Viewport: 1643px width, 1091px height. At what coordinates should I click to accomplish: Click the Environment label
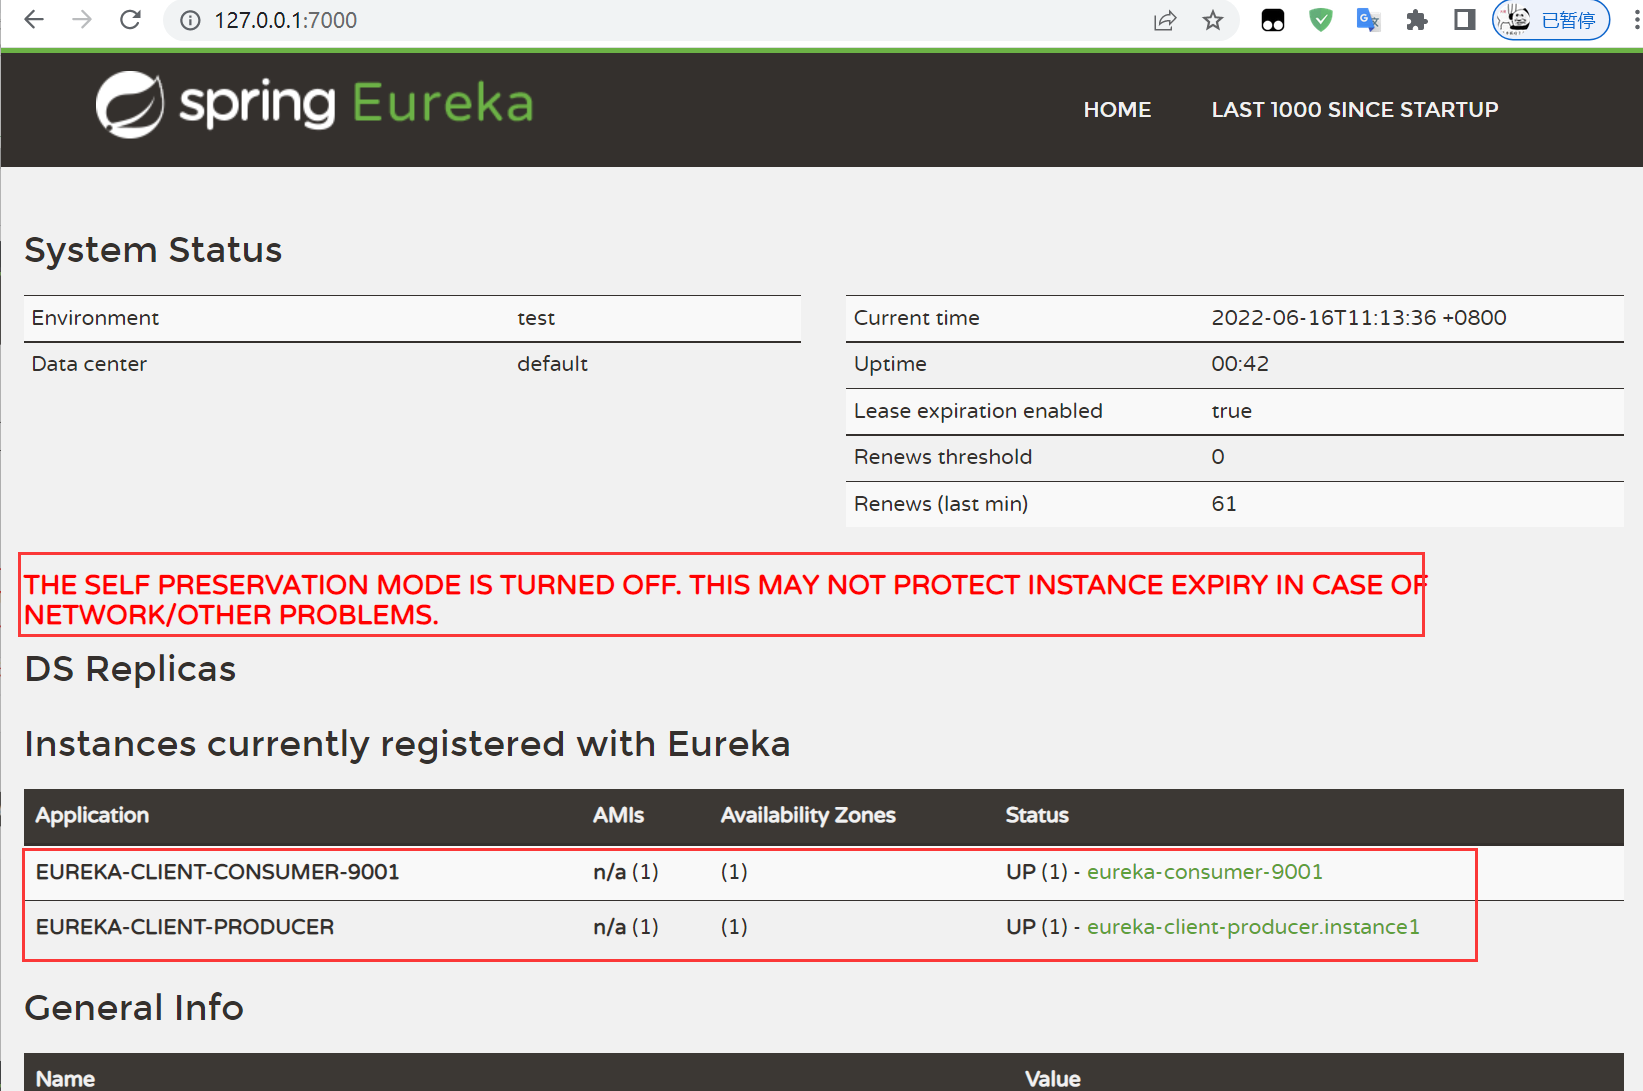[95, 318]
